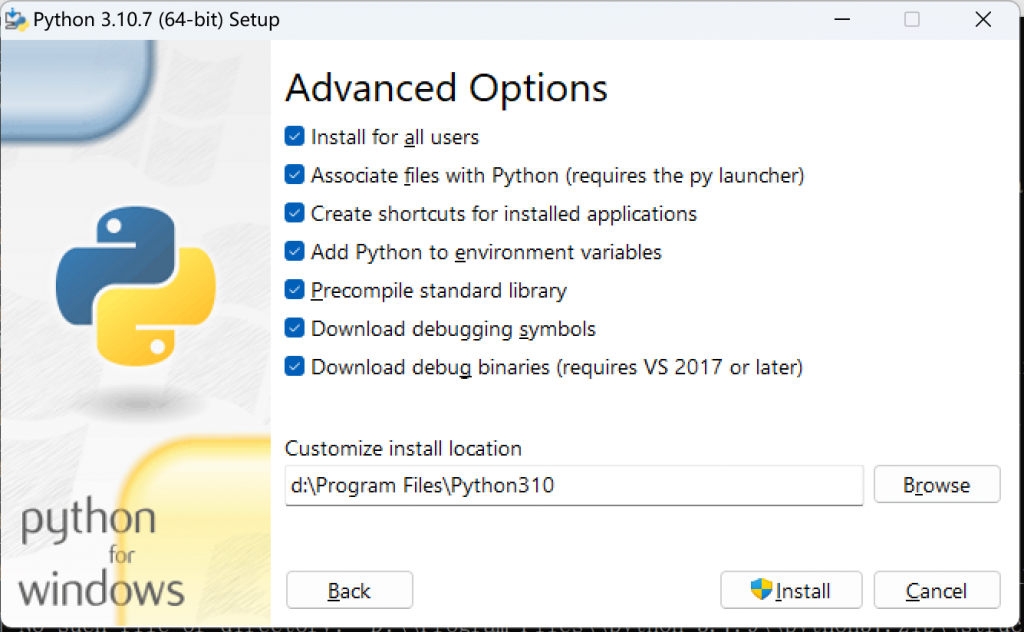The width and height of the screenshot is (1024, 632).
Task: Toggle Associate files with Python checkbox
Action: tap(295, 175)
